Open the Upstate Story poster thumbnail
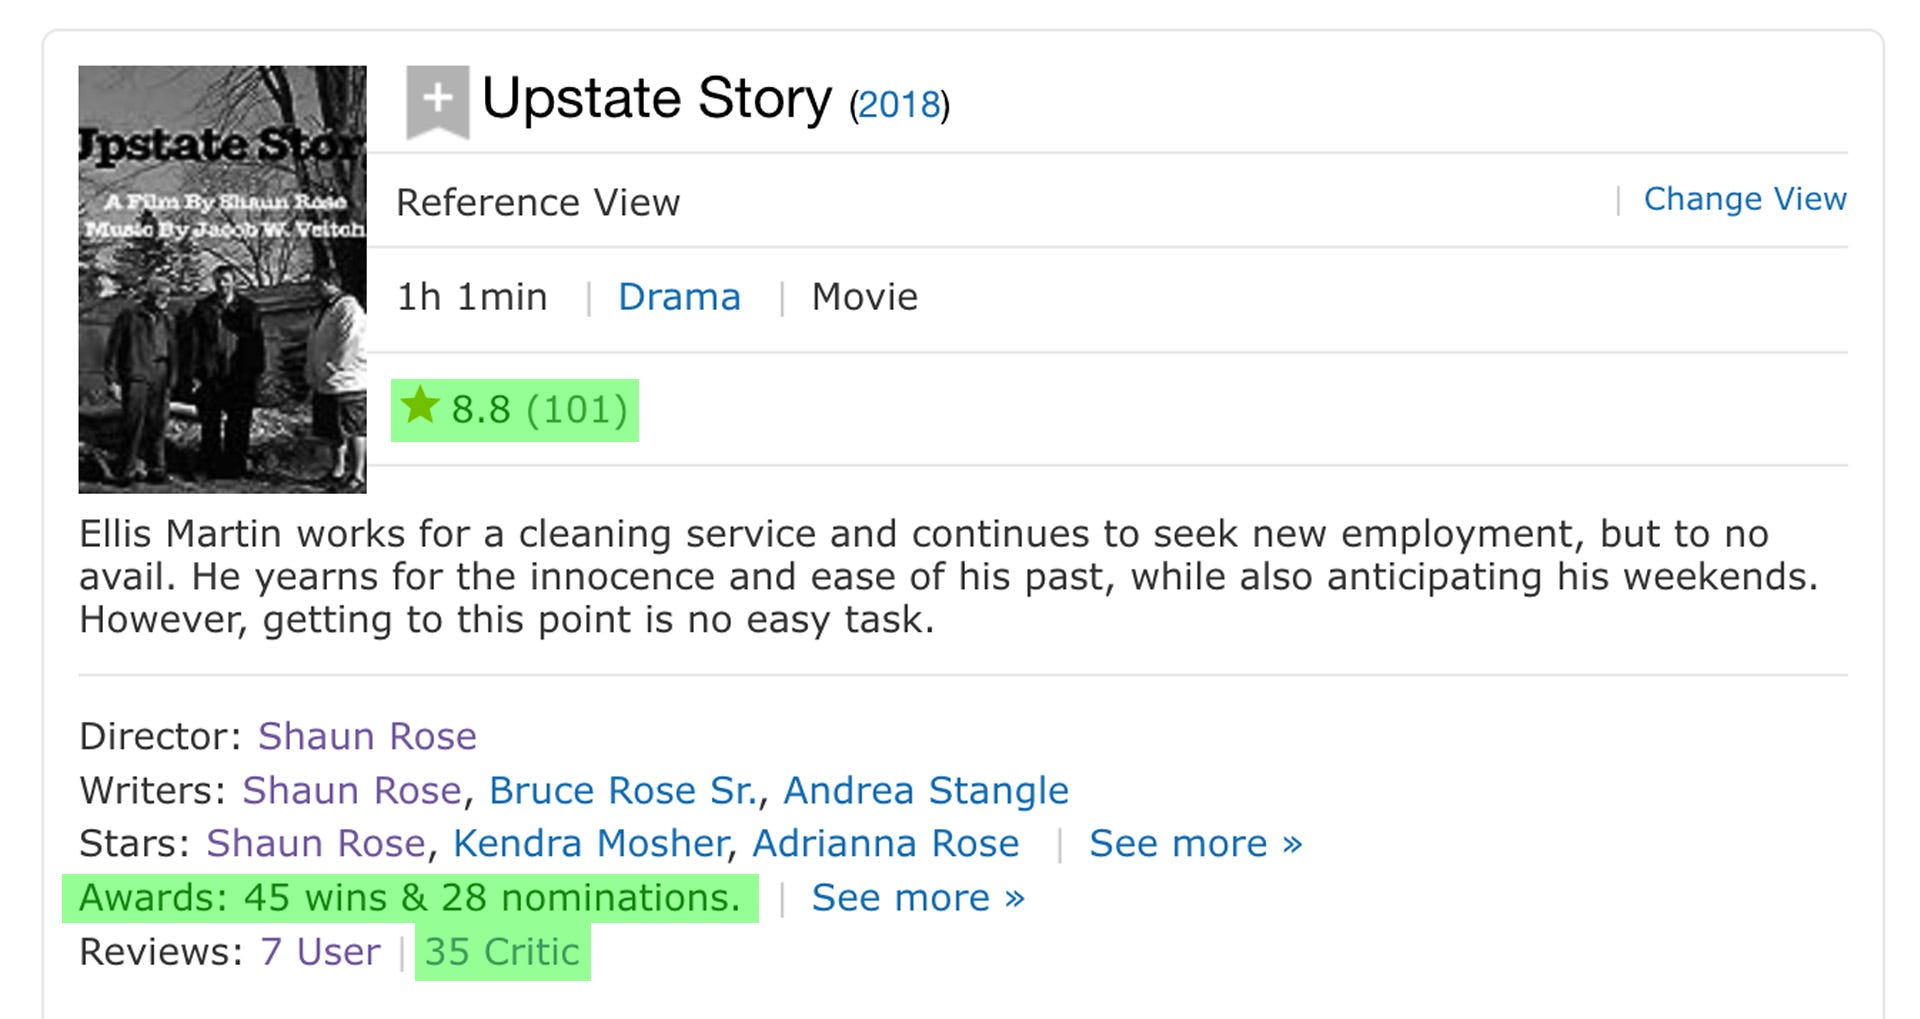Viewport: 1920px width, 1019px height. pyautogui.click(x=222, y=279)
